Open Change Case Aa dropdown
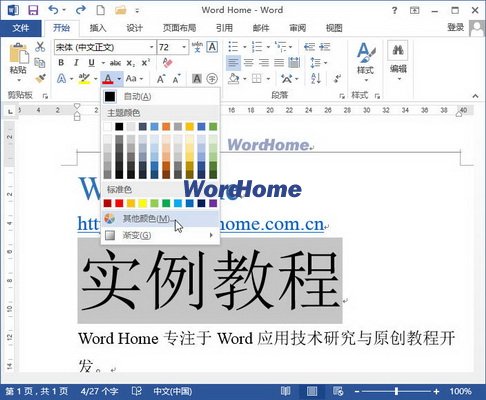Screen dimensions: 486x400 pos(135,79)
